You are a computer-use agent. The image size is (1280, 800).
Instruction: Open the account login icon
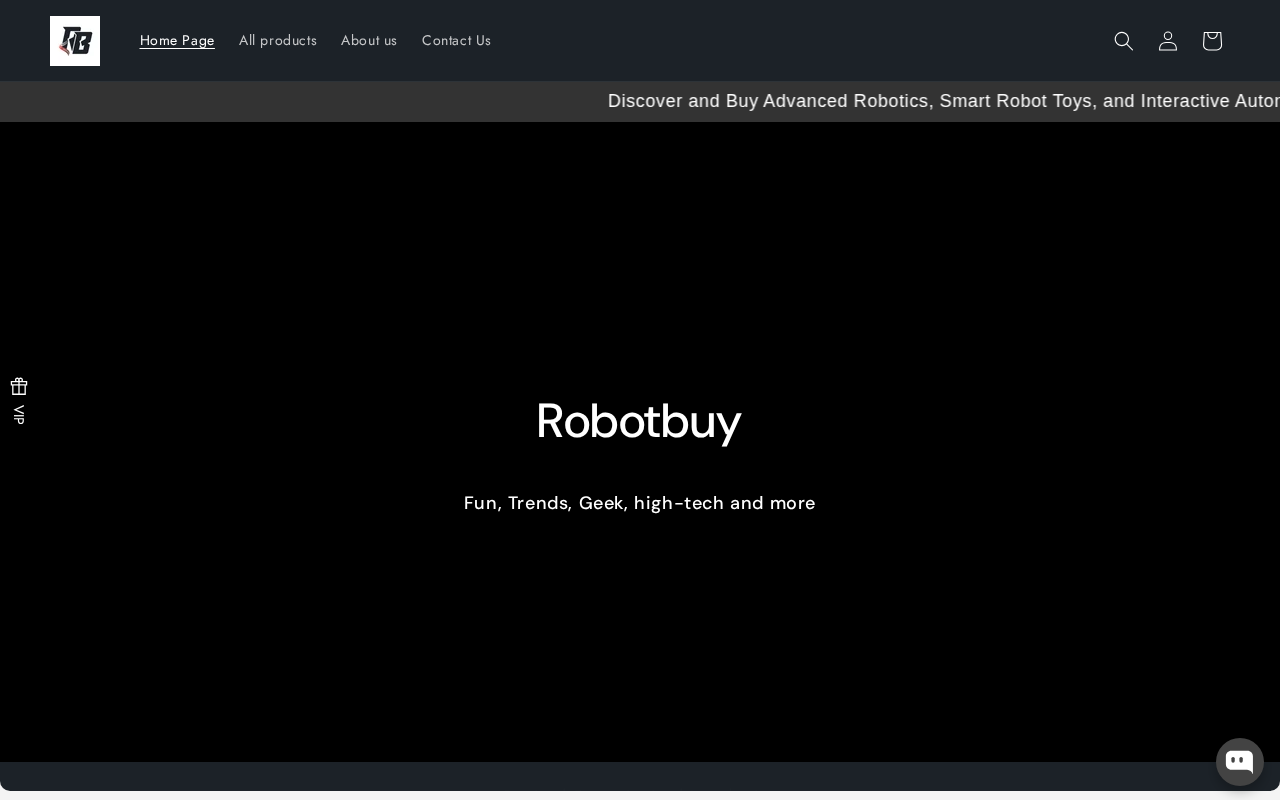[x=1168, y=41]
